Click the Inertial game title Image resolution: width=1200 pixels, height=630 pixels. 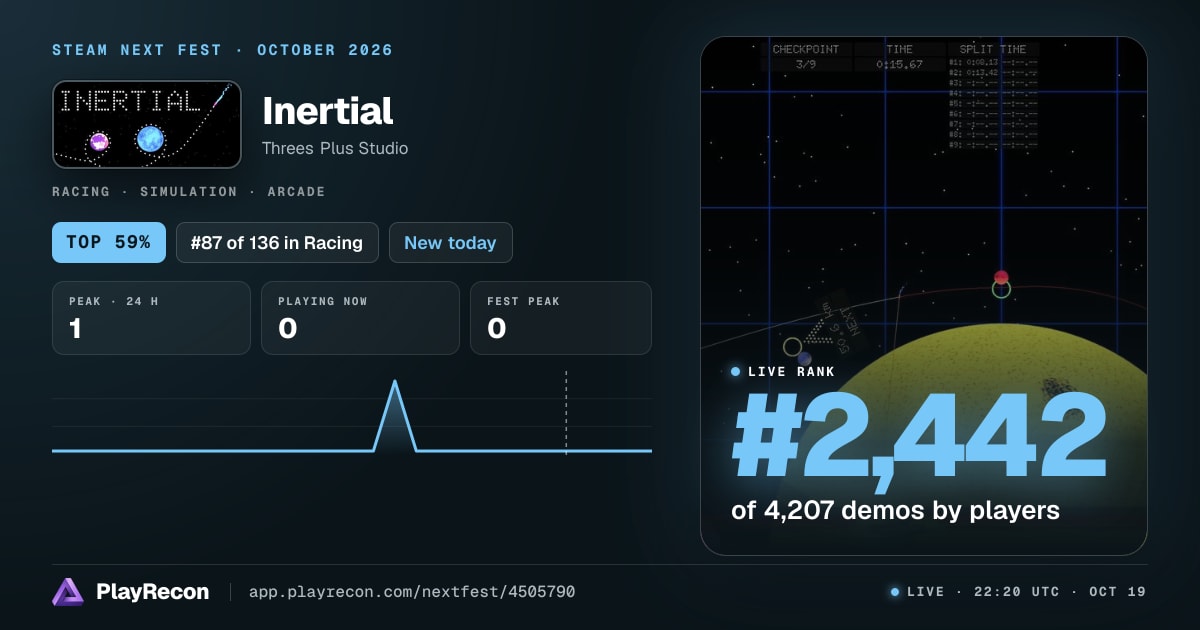328,110
